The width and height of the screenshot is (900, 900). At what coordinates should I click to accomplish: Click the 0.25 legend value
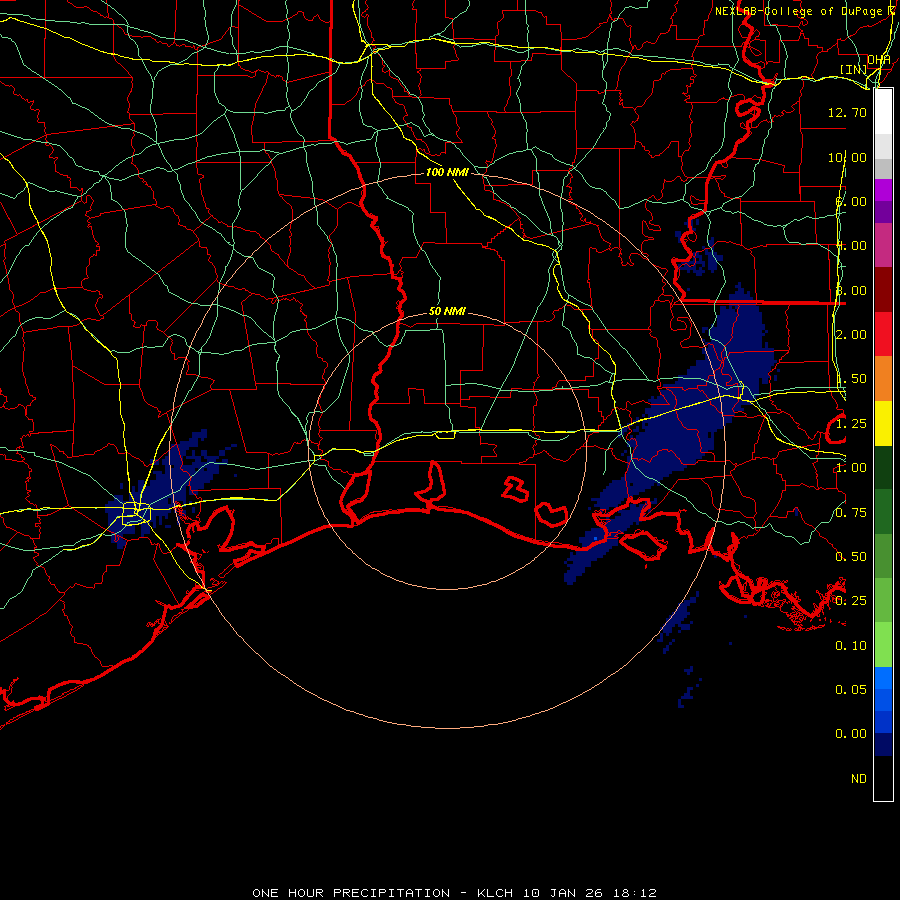(x=851, y=601)
